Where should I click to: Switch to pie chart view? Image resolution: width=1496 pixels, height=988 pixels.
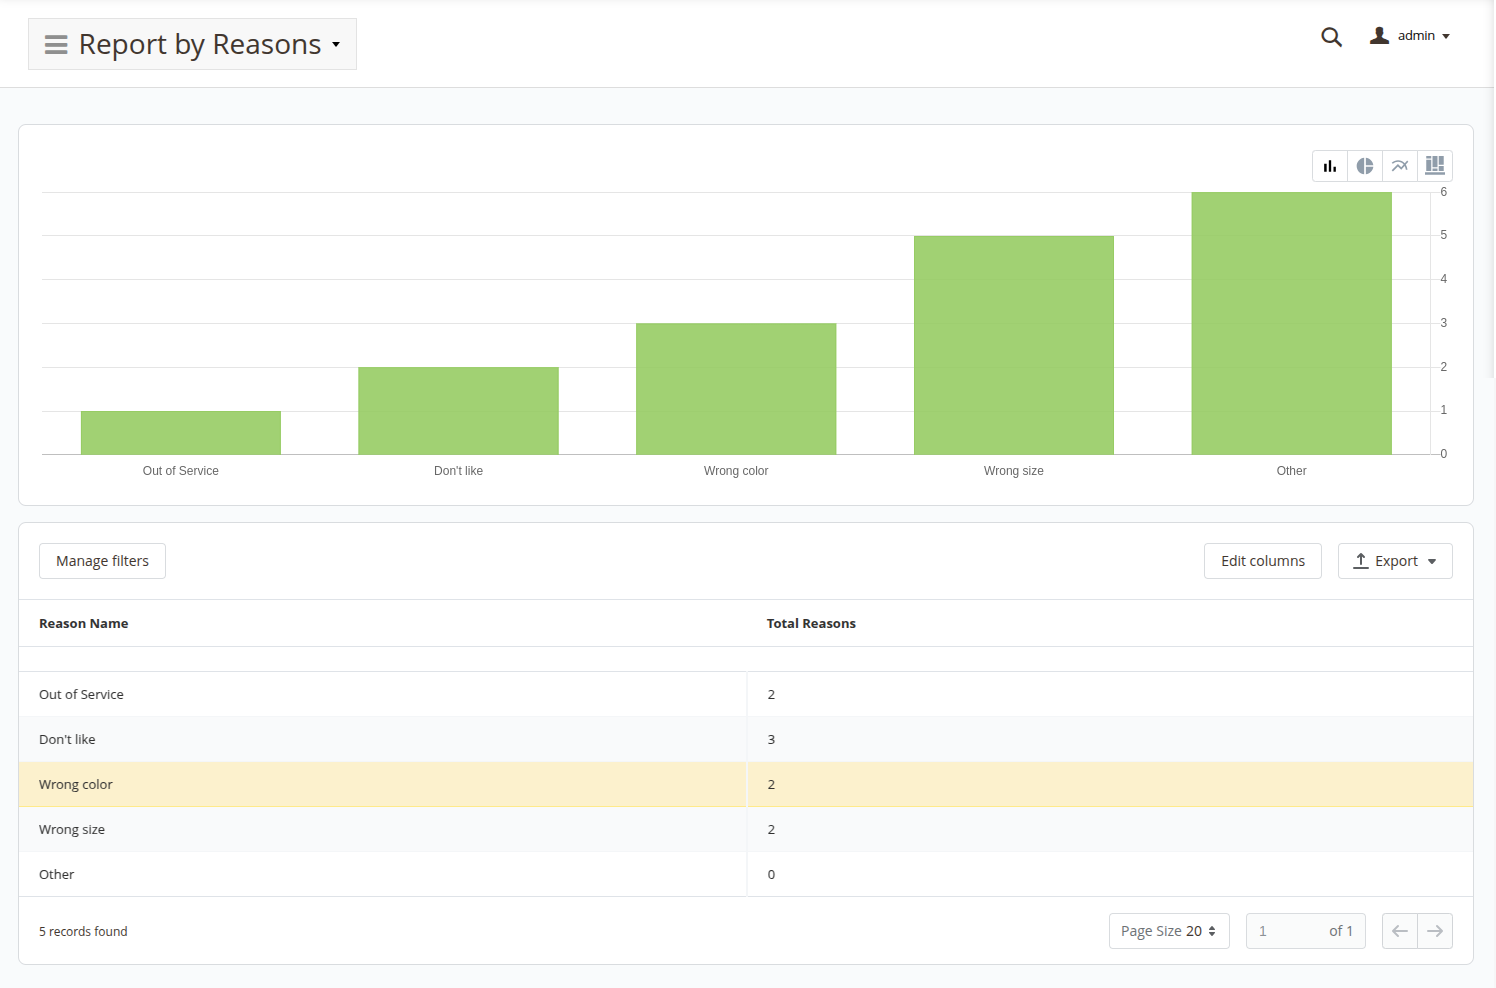click(x=1365, y=166)
